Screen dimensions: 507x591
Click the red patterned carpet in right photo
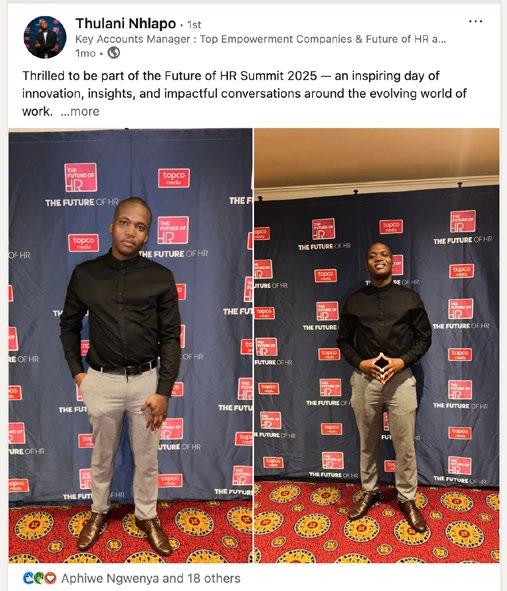(x=377, y=528)
